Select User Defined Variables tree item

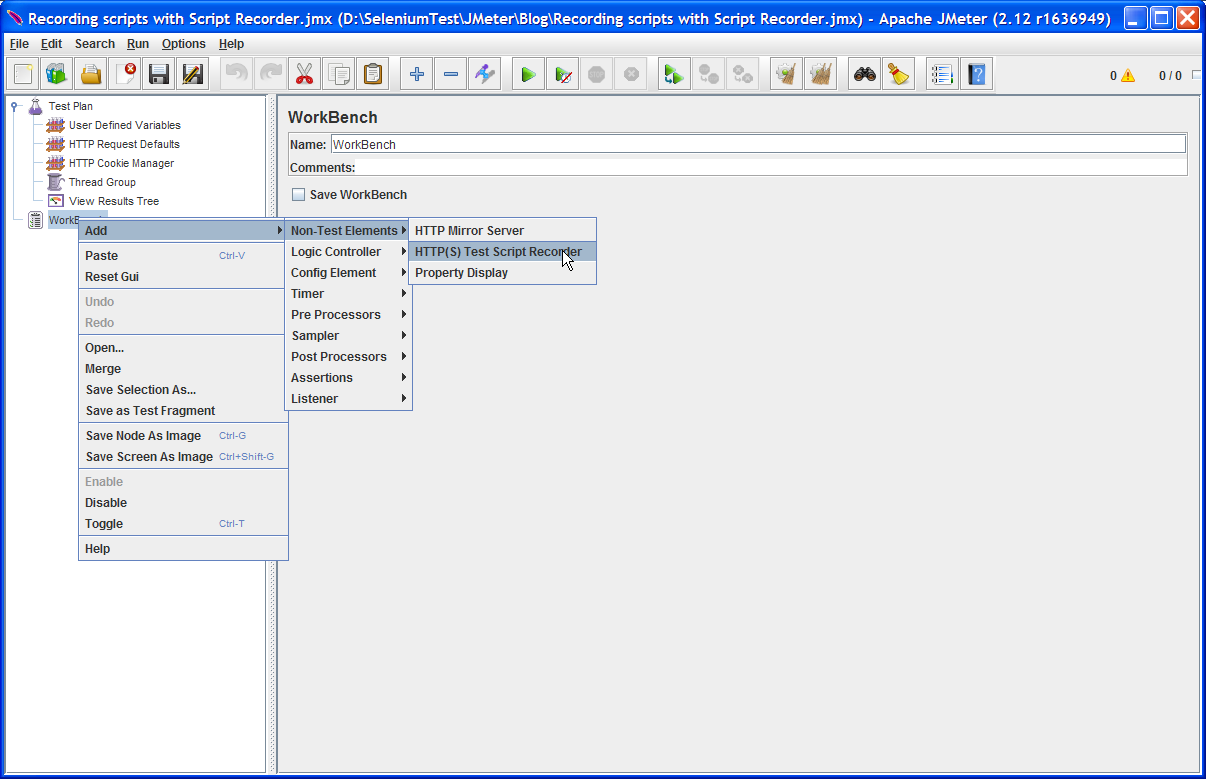pyautogui.click(x=124, y=125)
